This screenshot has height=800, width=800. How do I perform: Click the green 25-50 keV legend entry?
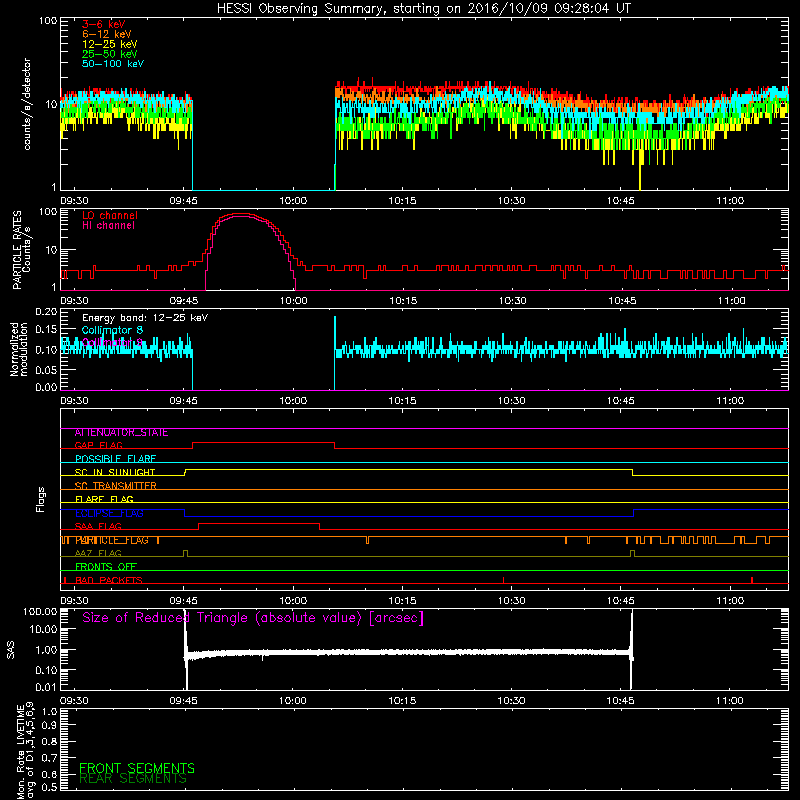click(x=110, y=54)
